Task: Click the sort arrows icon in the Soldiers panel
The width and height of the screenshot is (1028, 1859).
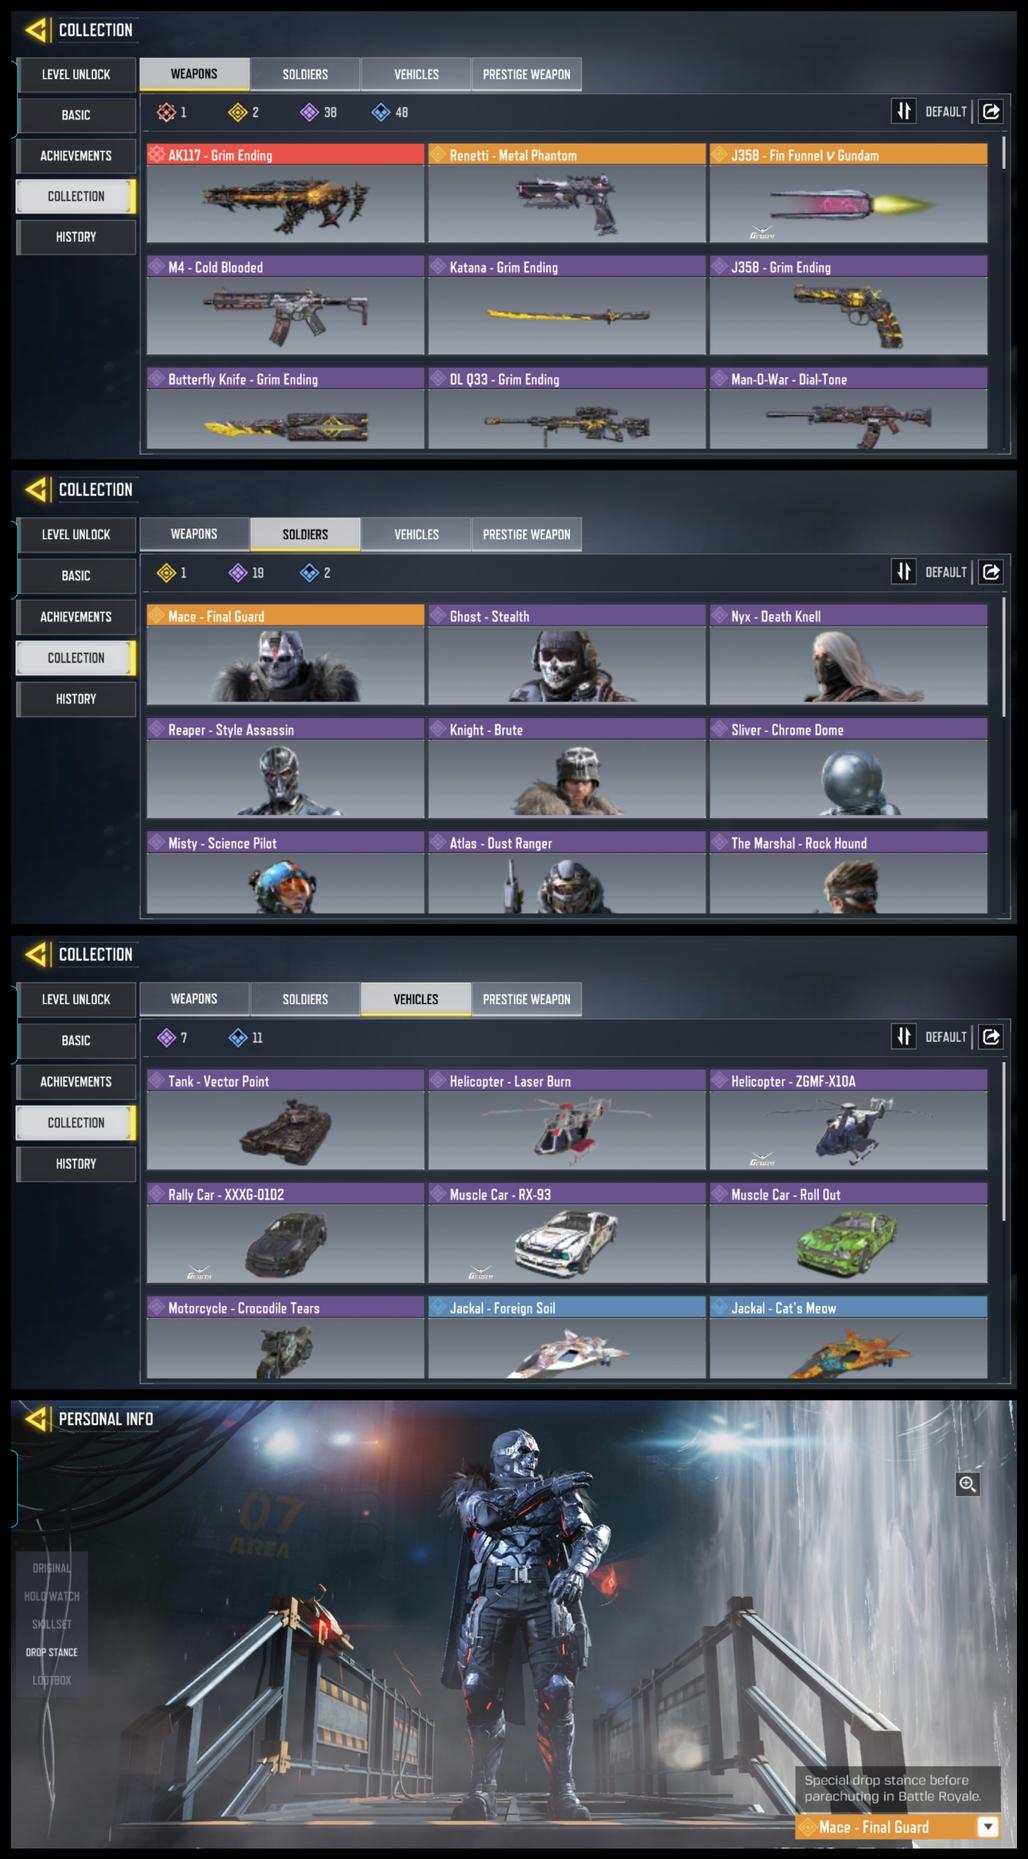Action: pos(903,572)
